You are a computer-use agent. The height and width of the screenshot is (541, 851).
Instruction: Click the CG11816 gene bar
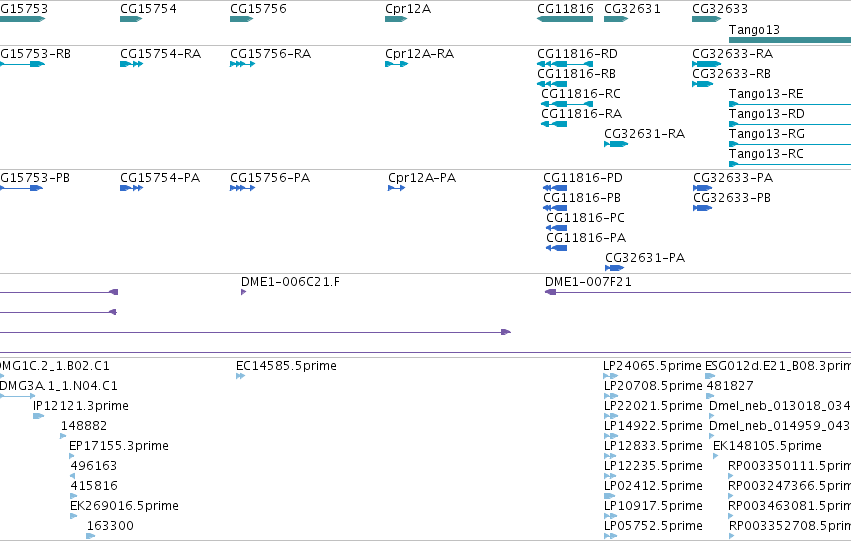565,19
